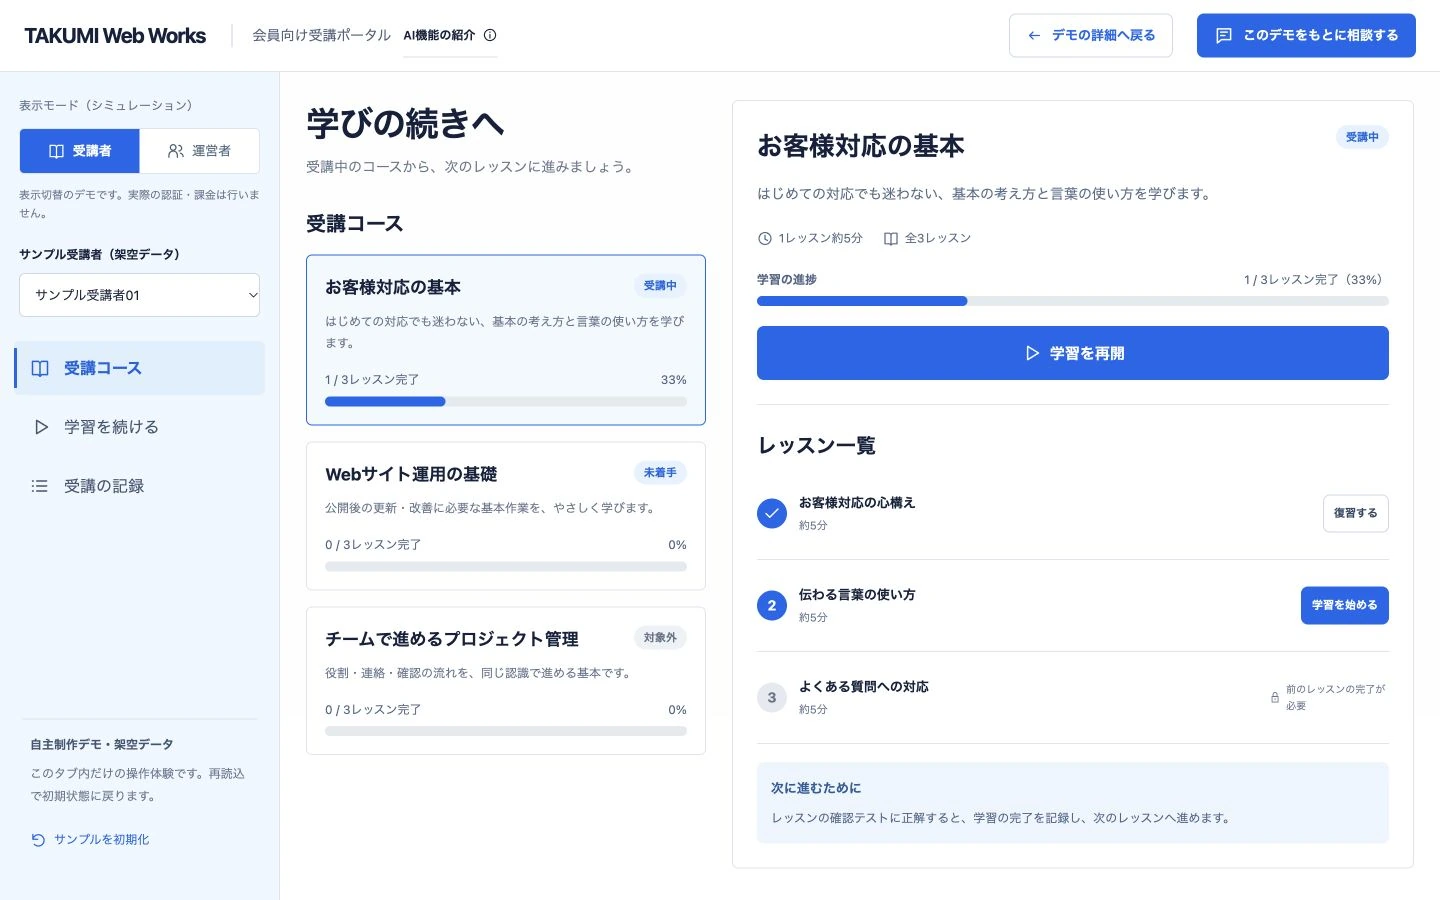Viewport: 1440px width, 900px height.
Task: Click the reset icon beside サンプルを初期化
Action: coord(38,840)
